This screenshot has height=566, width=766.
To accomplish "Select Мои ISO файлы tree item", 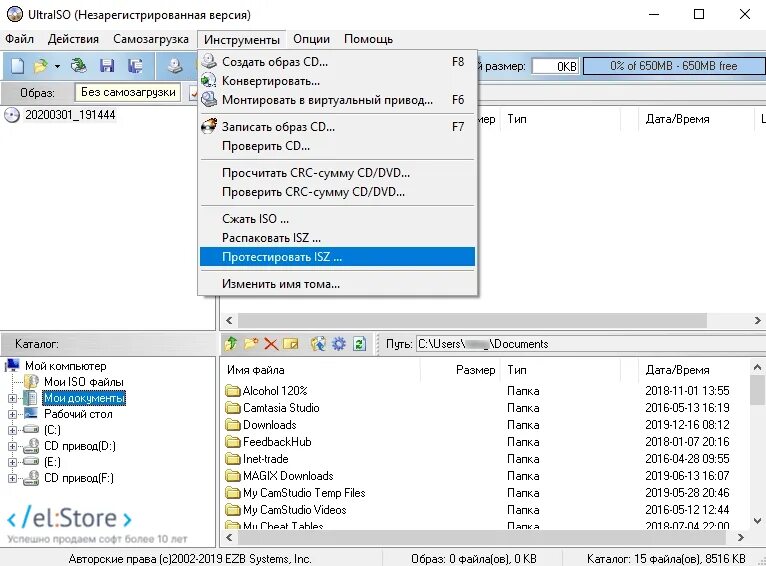I will [x=84, y=382].
